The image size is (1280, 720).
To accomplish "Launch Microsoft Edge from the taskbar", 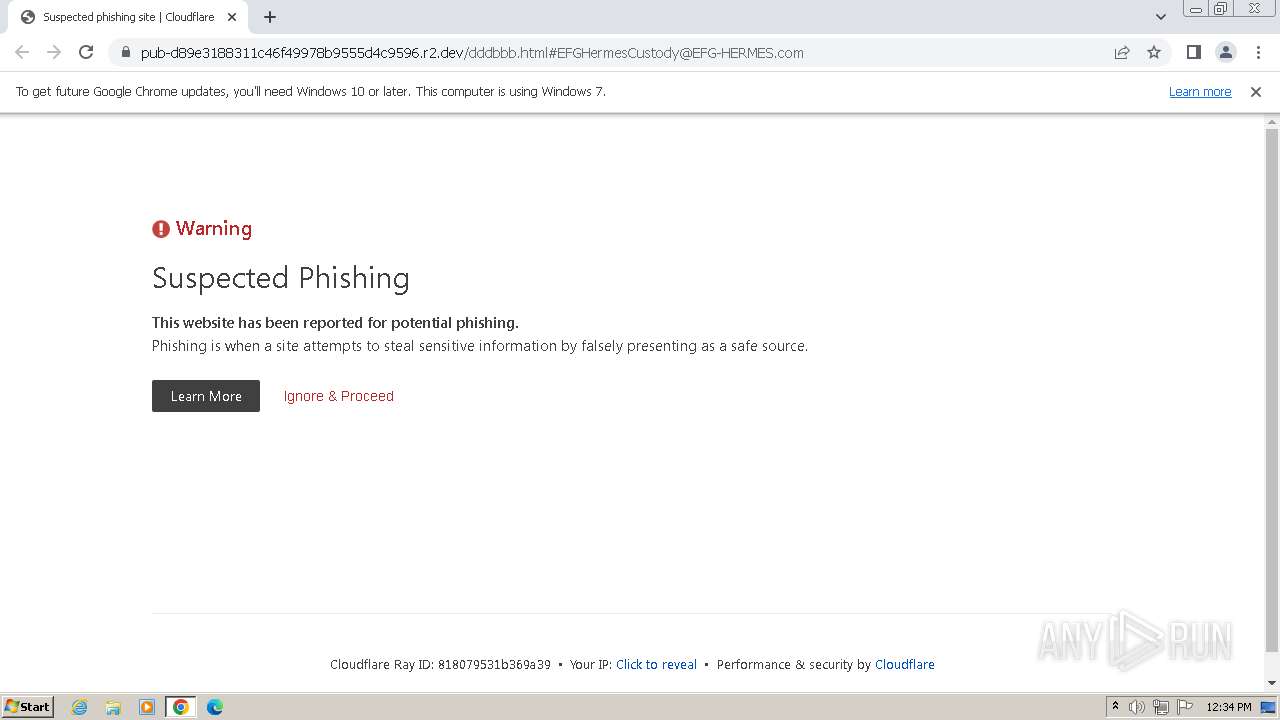I will coord(214,707).
